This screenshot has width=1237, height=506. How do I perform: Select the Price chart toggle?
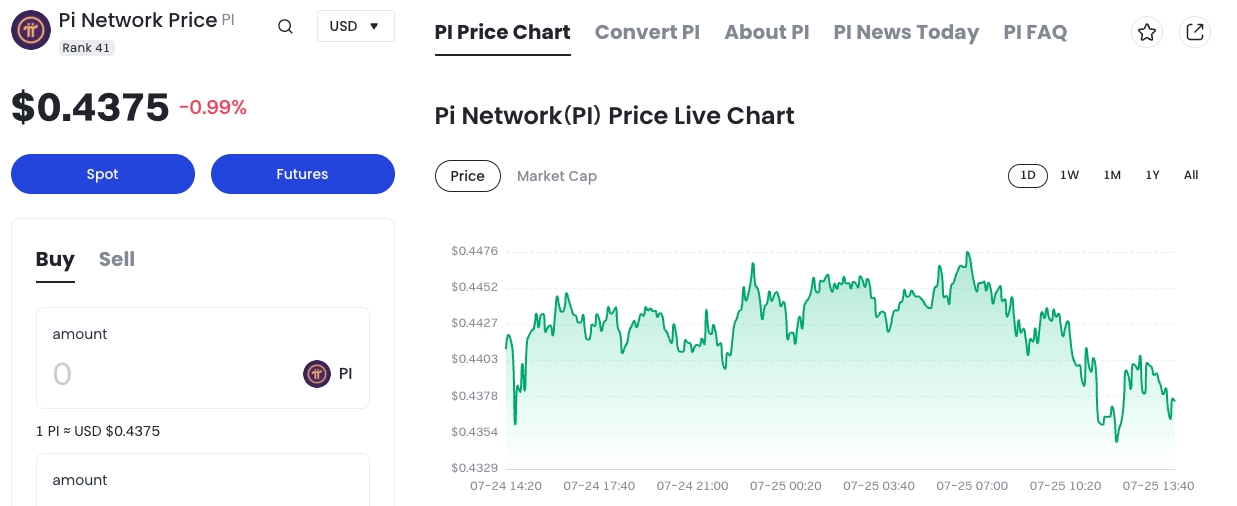[467, 176]
